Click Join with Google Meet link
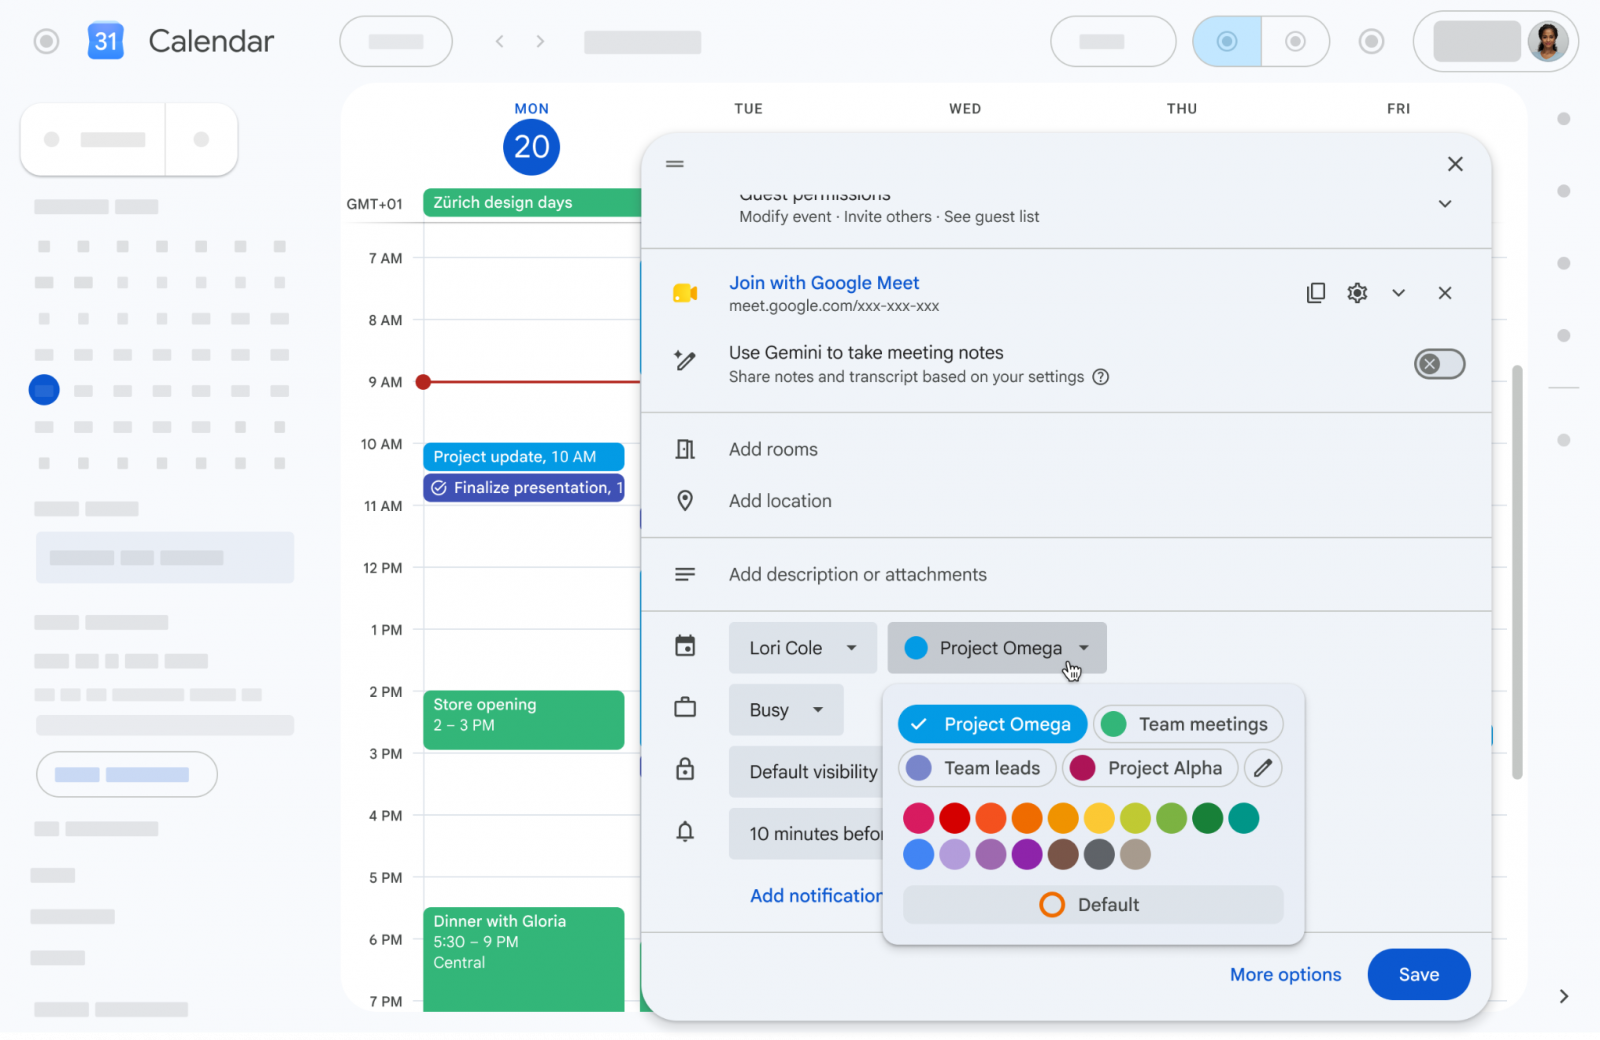1600x1040 pixels. [824, 283]
